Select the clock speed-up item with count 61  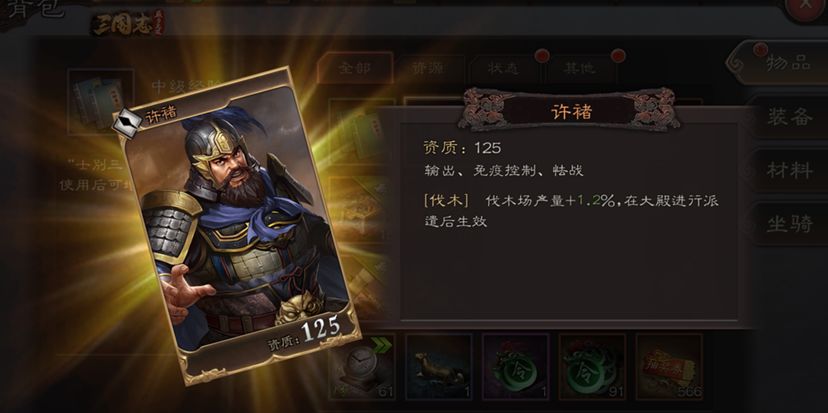click(362, 367)
